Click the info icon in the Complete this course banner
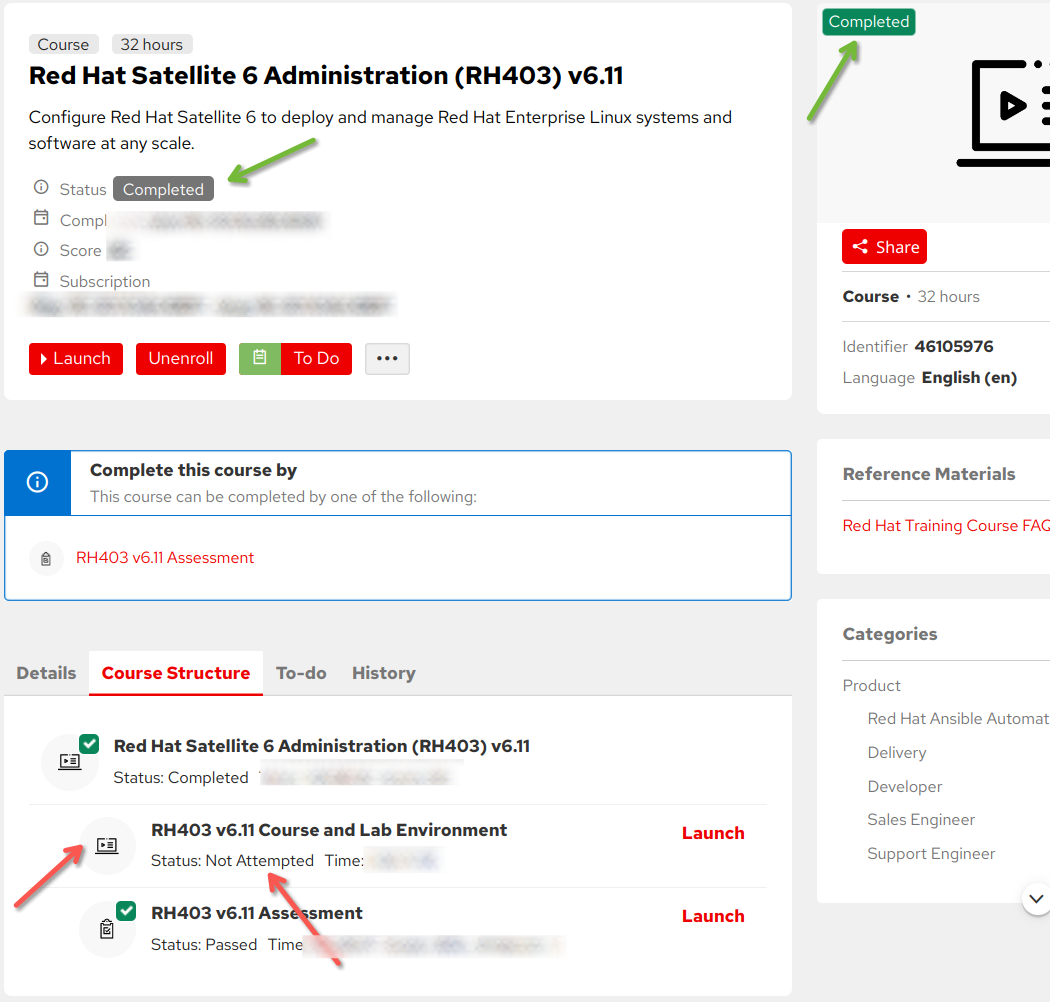Viewport: 1050px width, 1002px height. 37,482
